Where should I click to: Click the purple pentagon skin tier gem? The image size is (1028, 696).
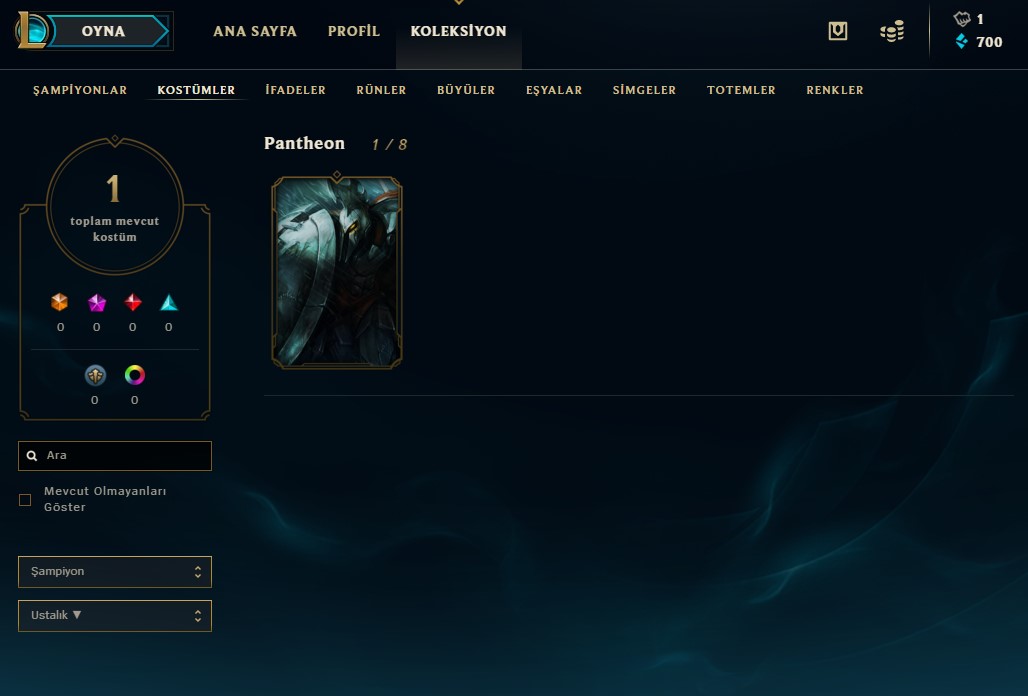coord(96,302)
